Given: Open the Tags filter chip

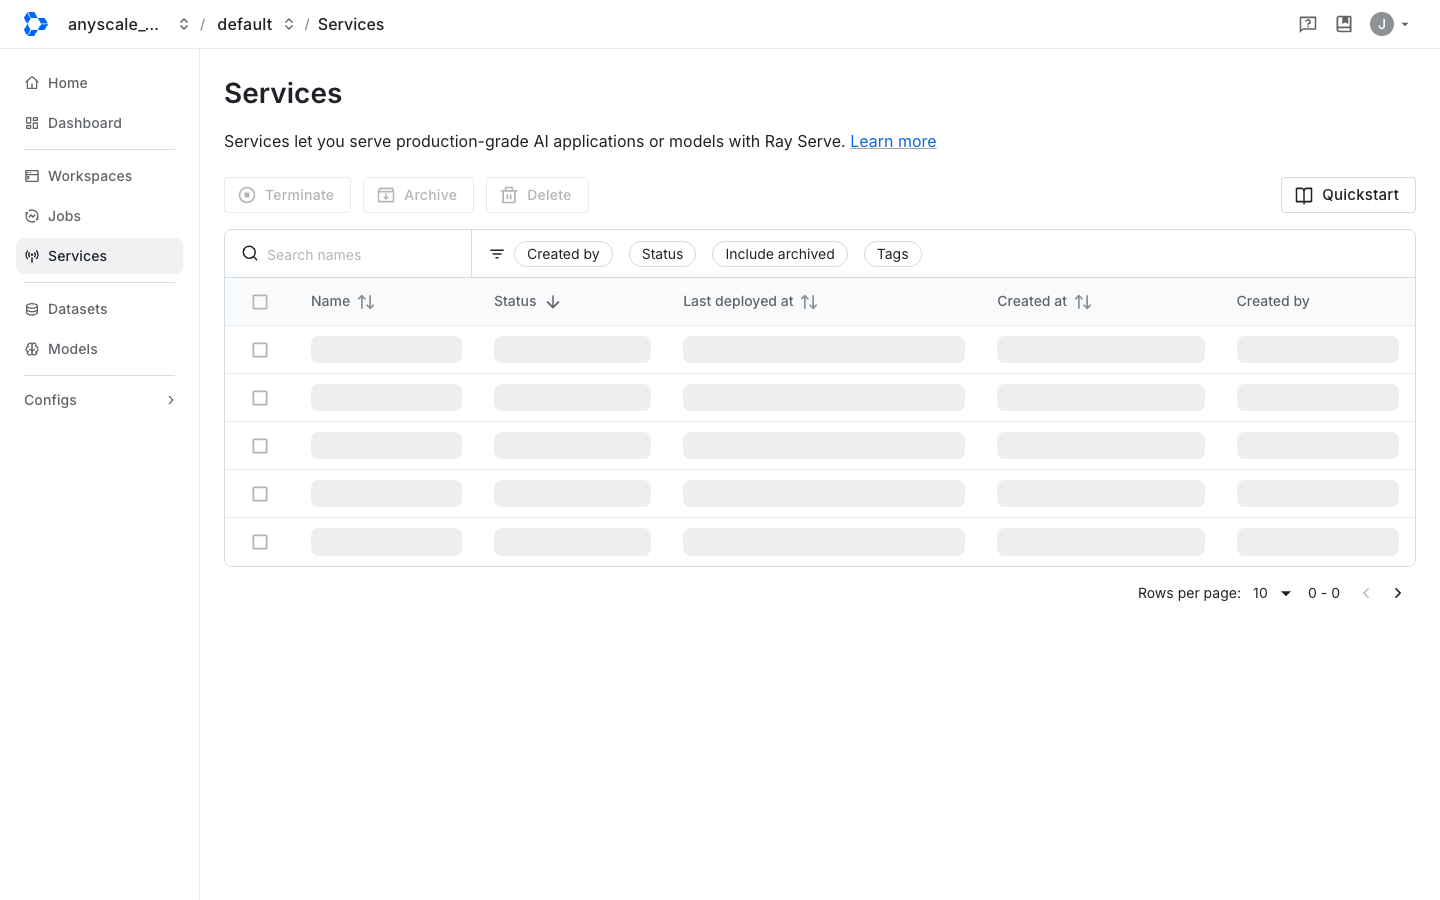Looking at the screenshot, I should pos(893,254).
